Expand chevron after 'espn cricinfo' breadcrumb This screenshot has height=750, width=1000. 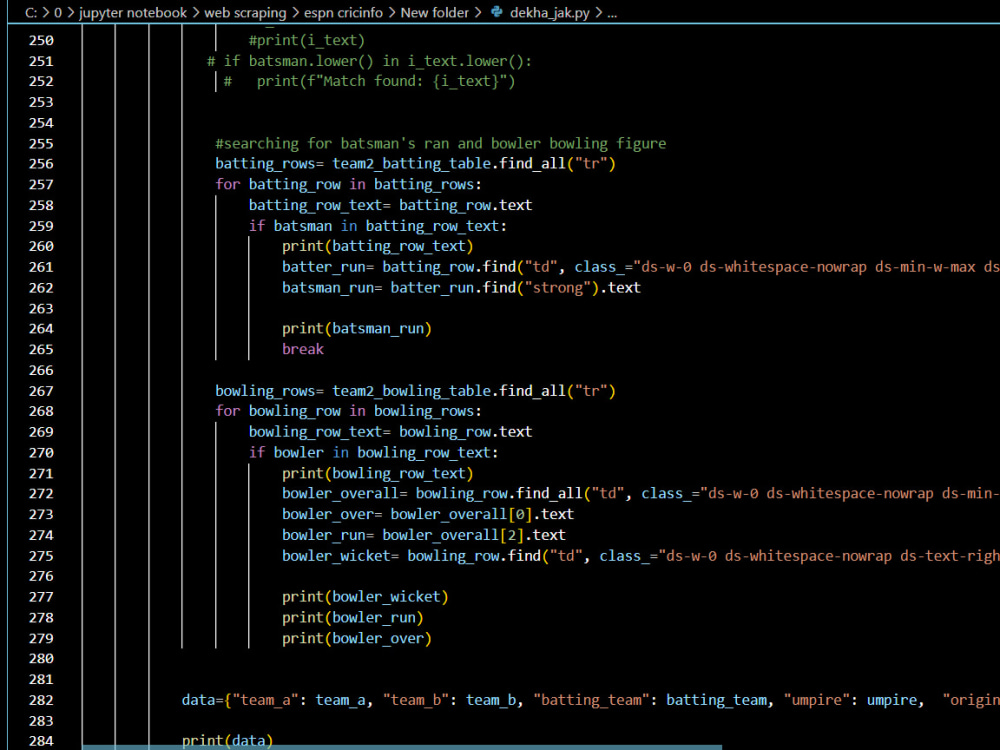392,13
